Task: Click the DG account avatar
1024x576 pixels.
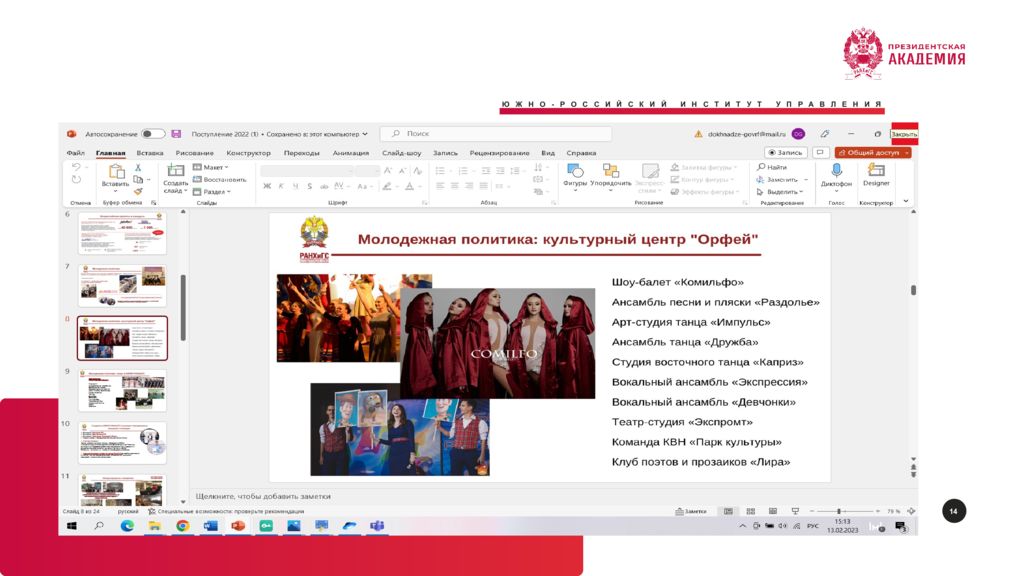Action: point(798,134)
